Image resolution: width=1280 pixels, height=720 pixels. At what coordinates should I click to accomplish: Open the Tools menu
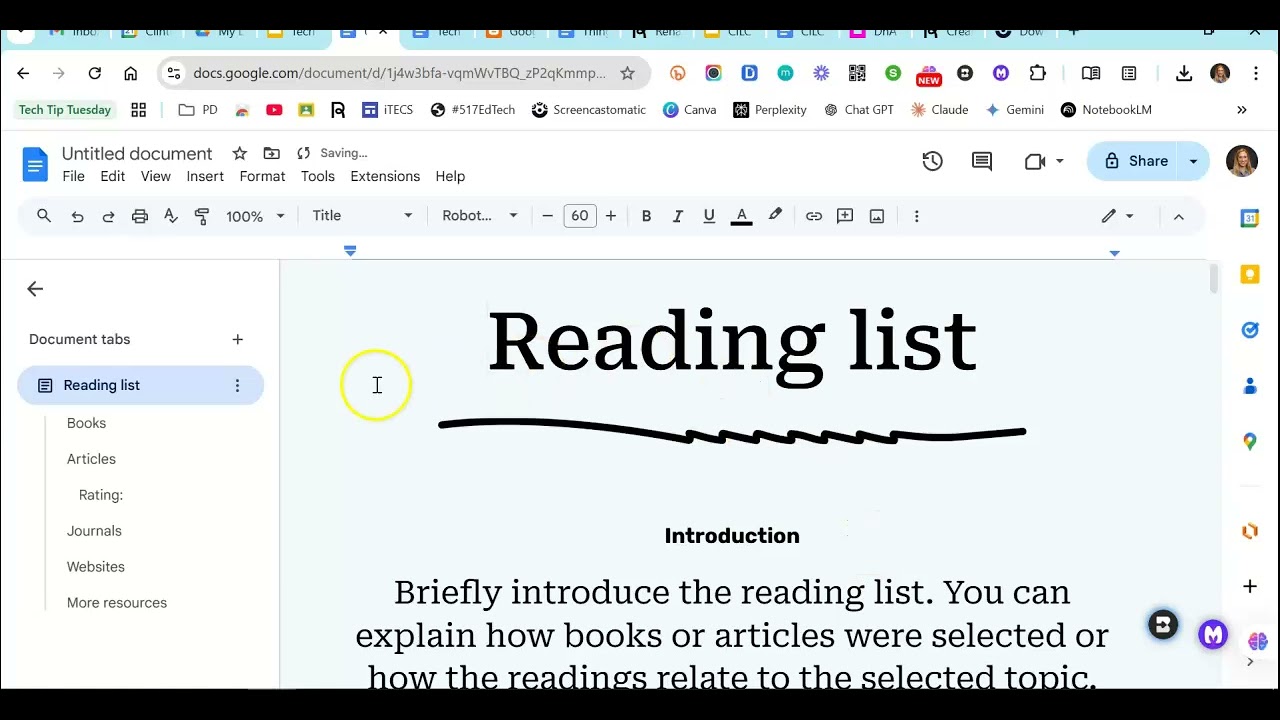318,176
